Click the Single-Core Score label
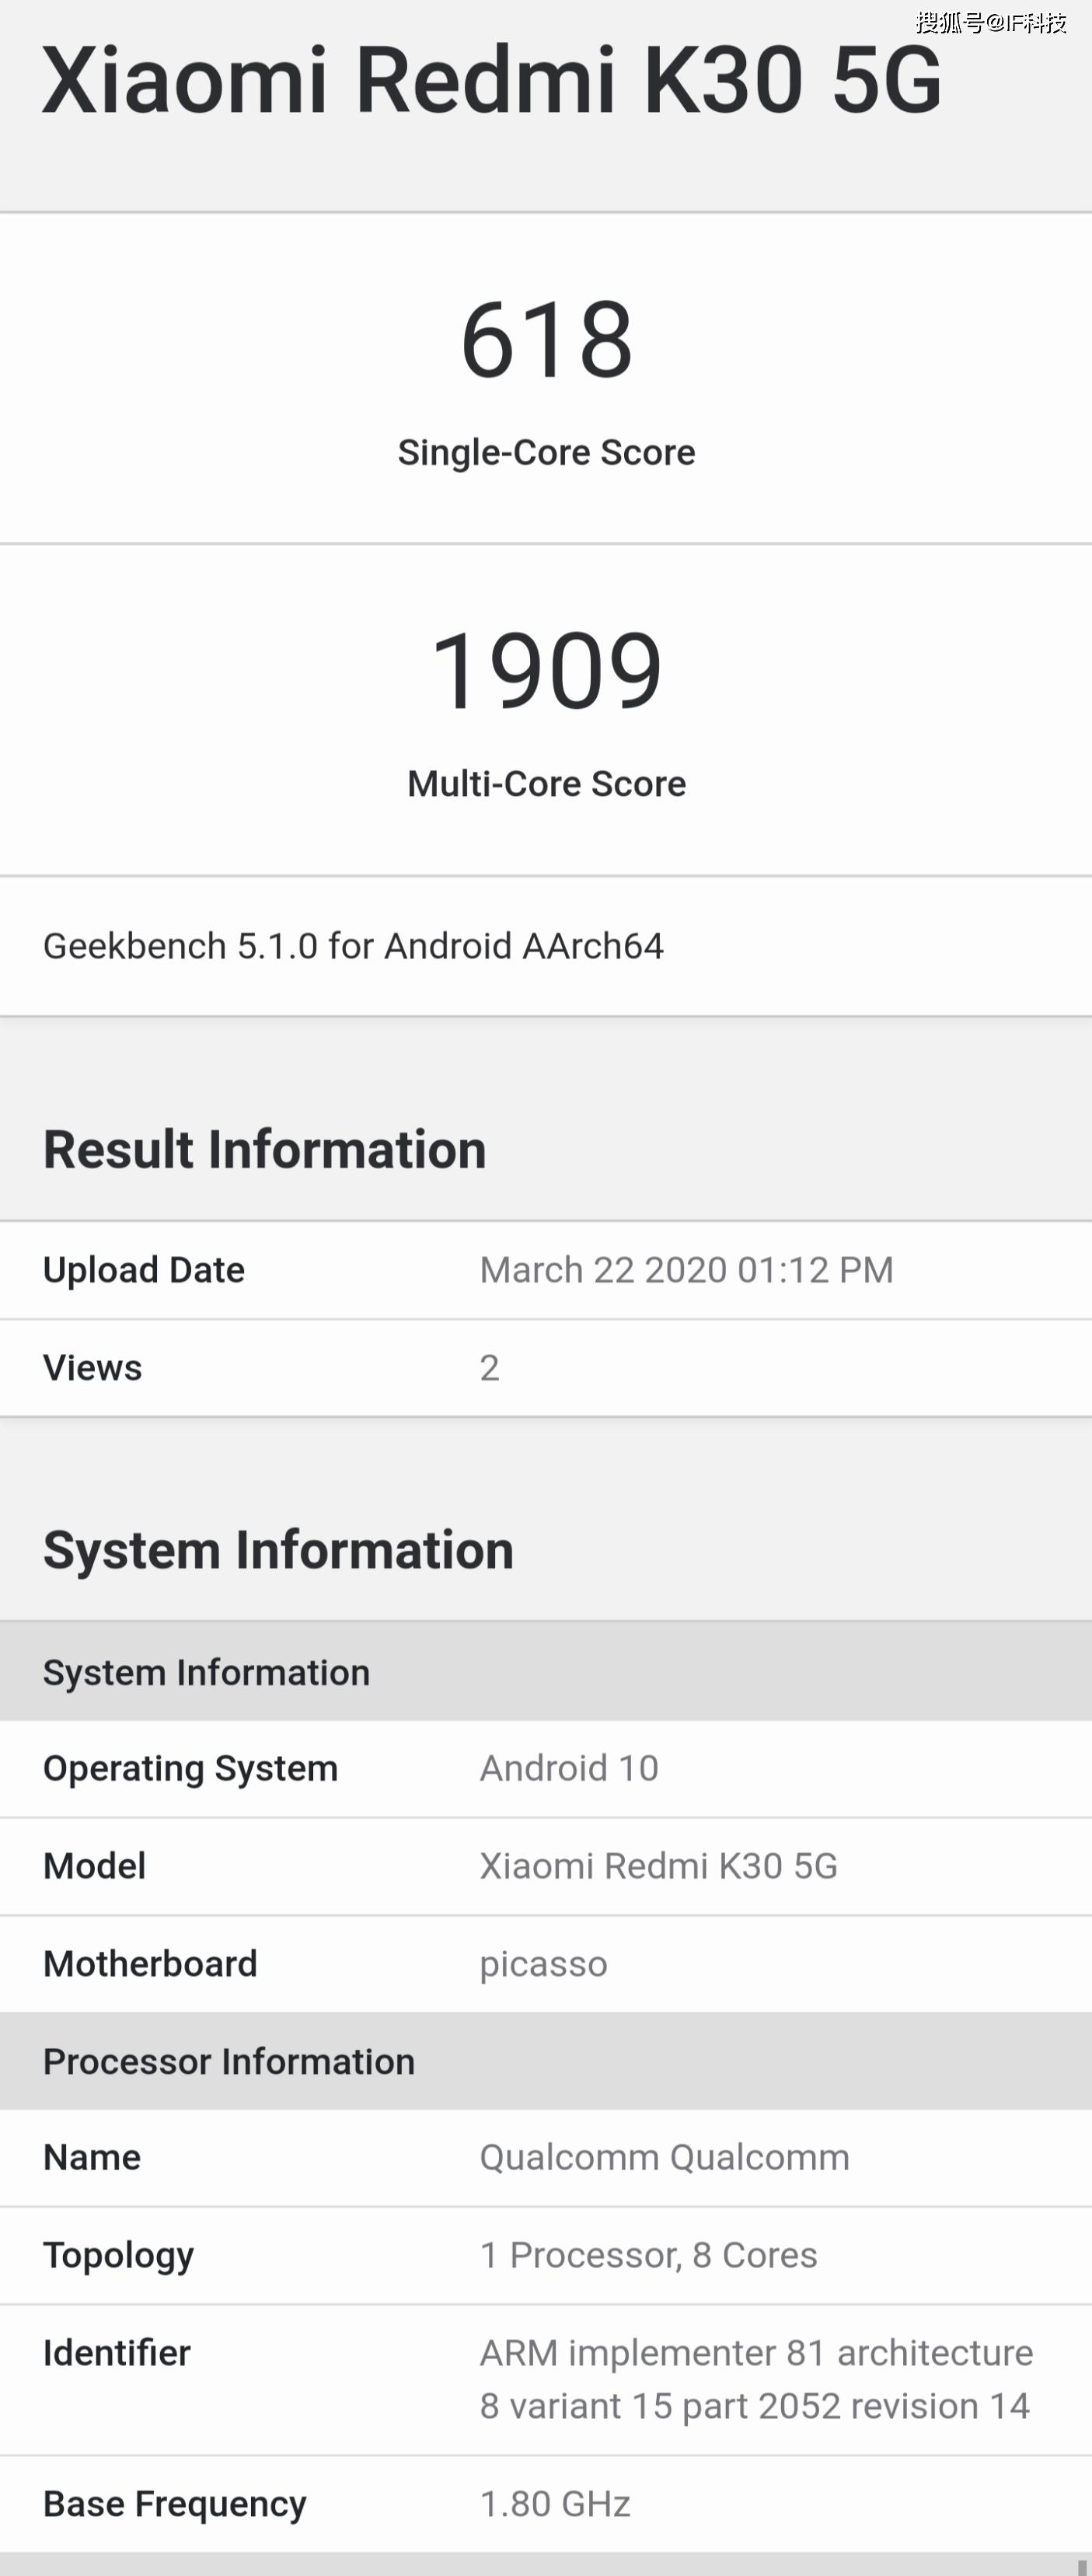Viewport: 1092px width, 2576px height. point(546,452)
